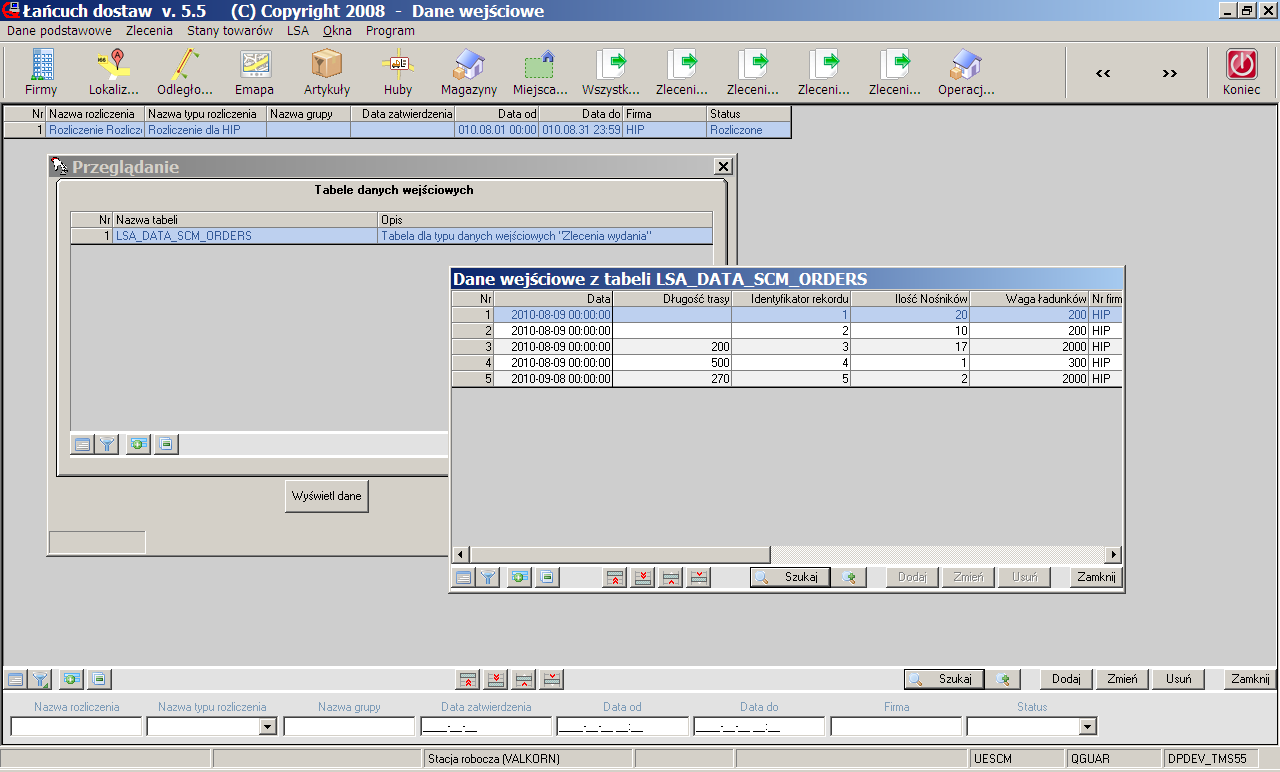Open the Status filter dropdown
Image resolution: width=1280 pixels, height=772 pixels.
pyautogui.click(x=1088, y=727)
